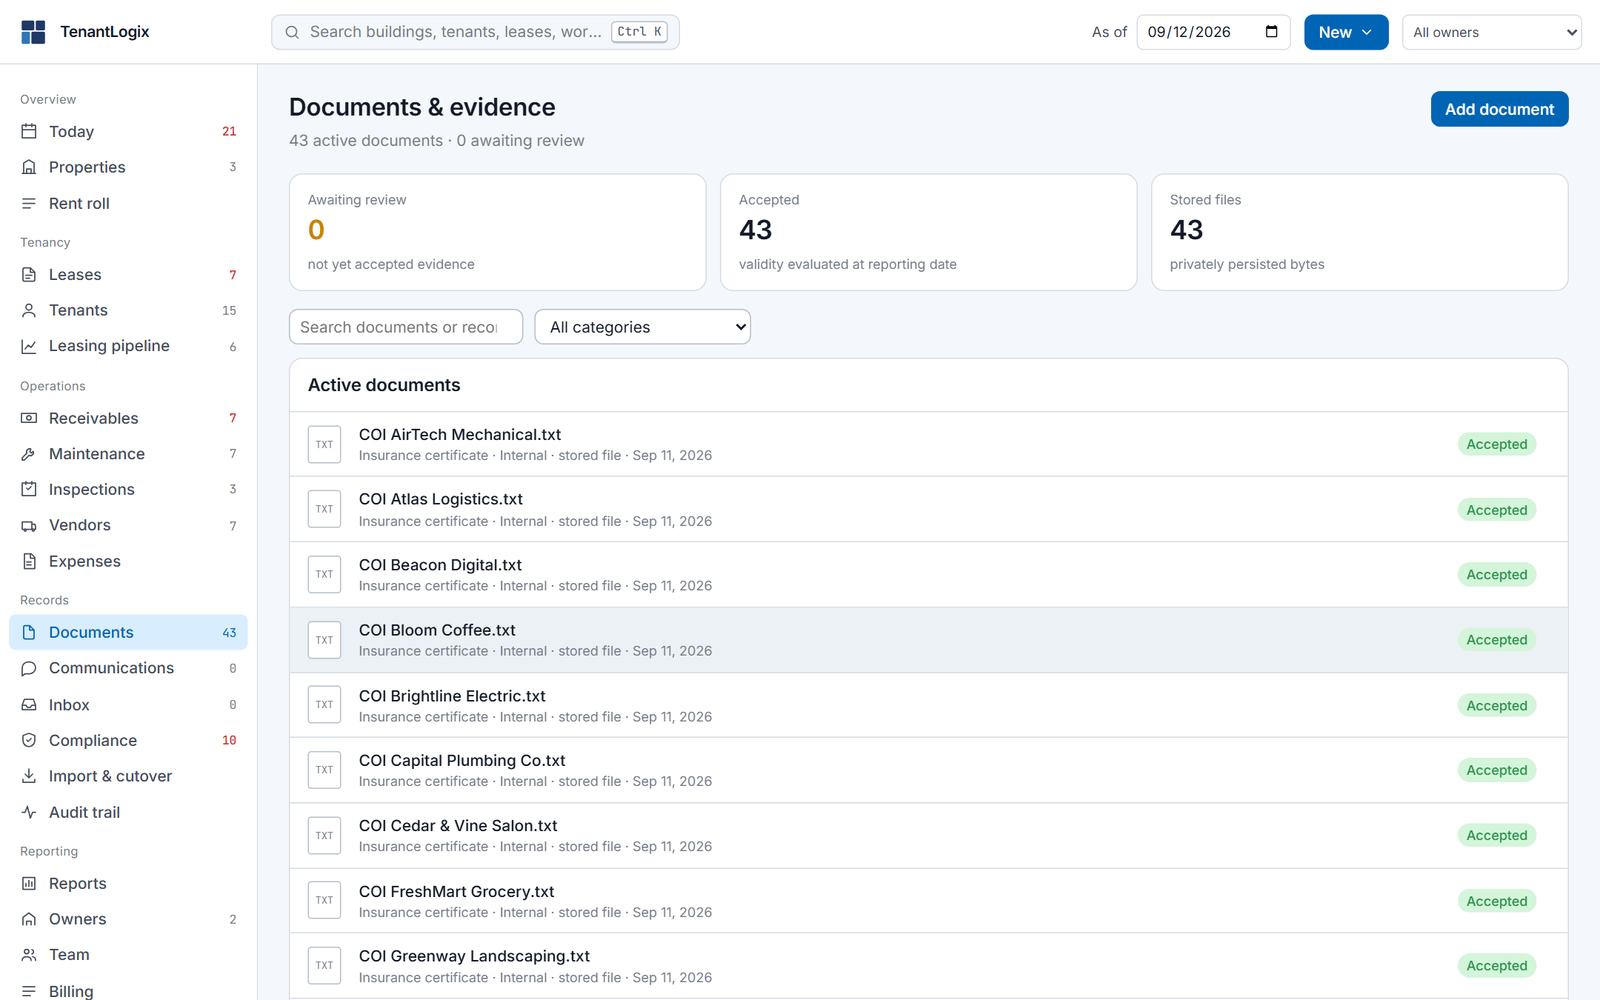Image resolution: width=1600 pixels, height=1000 pixels.
Task: Open the All categories filter dropdown
Action: 643,327
